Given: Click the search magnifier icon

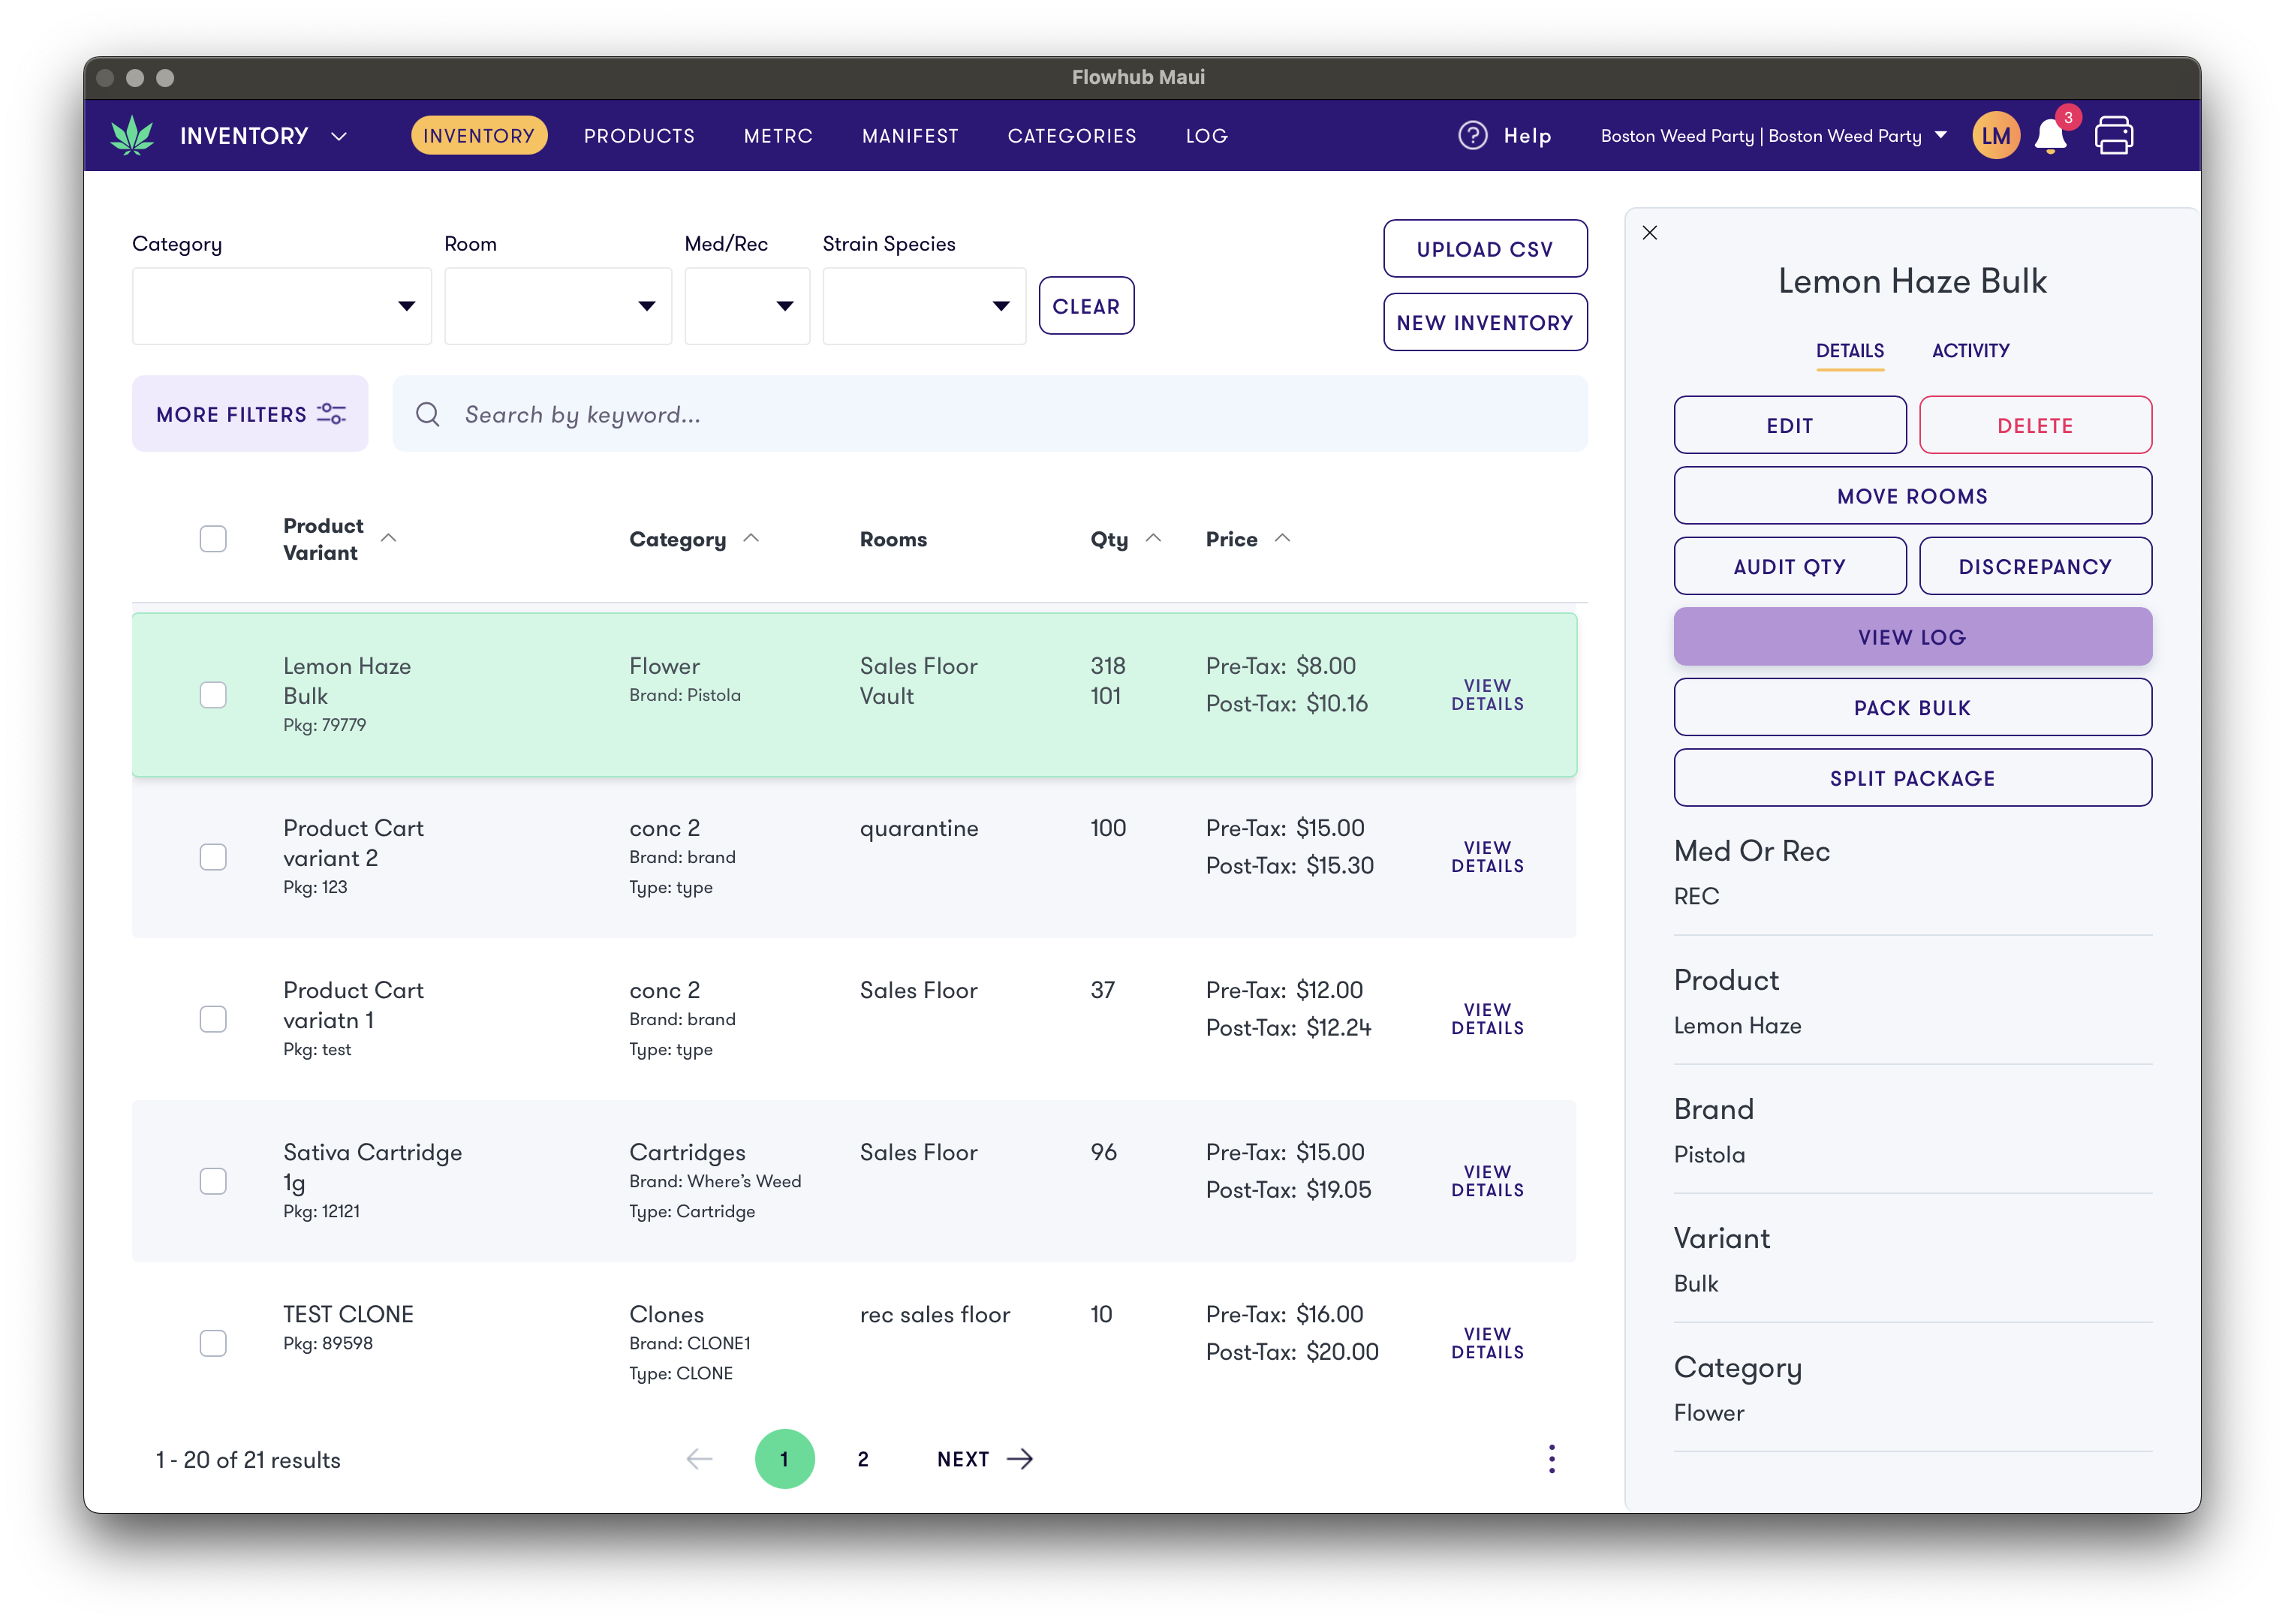Looking at the screenshot, I should [427, 414].
